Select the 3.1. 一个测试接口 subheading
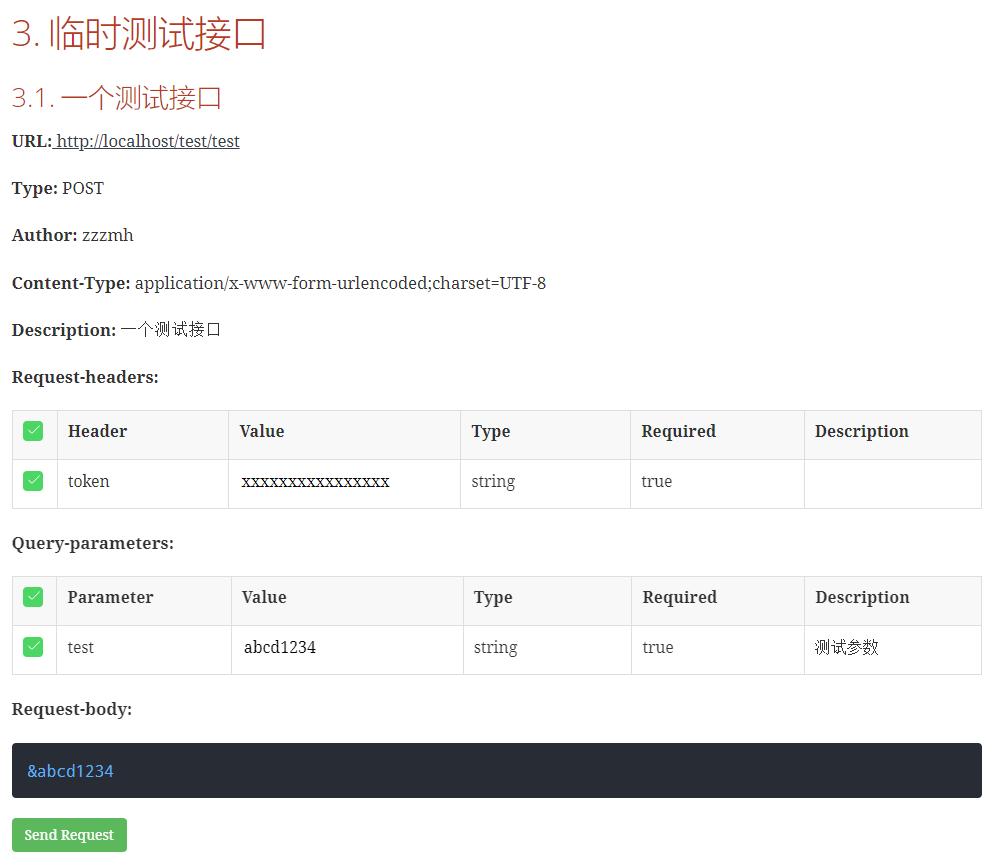 (116, 98)
